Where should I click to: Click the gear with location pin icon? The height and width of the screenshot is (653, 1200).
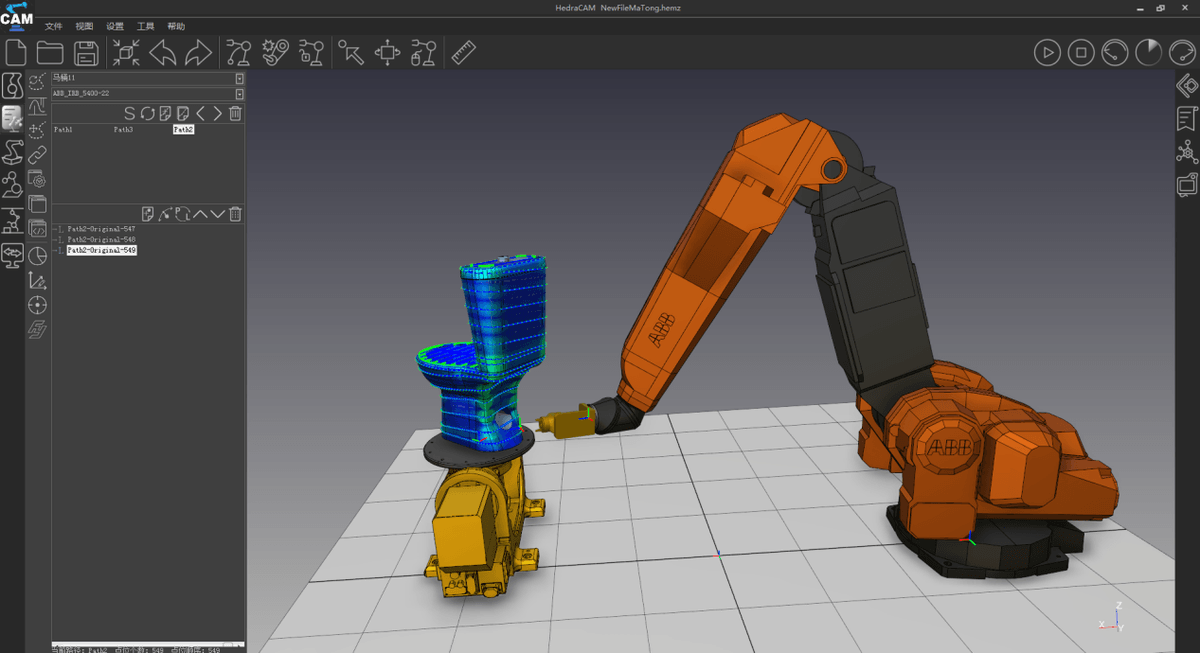(x=275, y=52)
